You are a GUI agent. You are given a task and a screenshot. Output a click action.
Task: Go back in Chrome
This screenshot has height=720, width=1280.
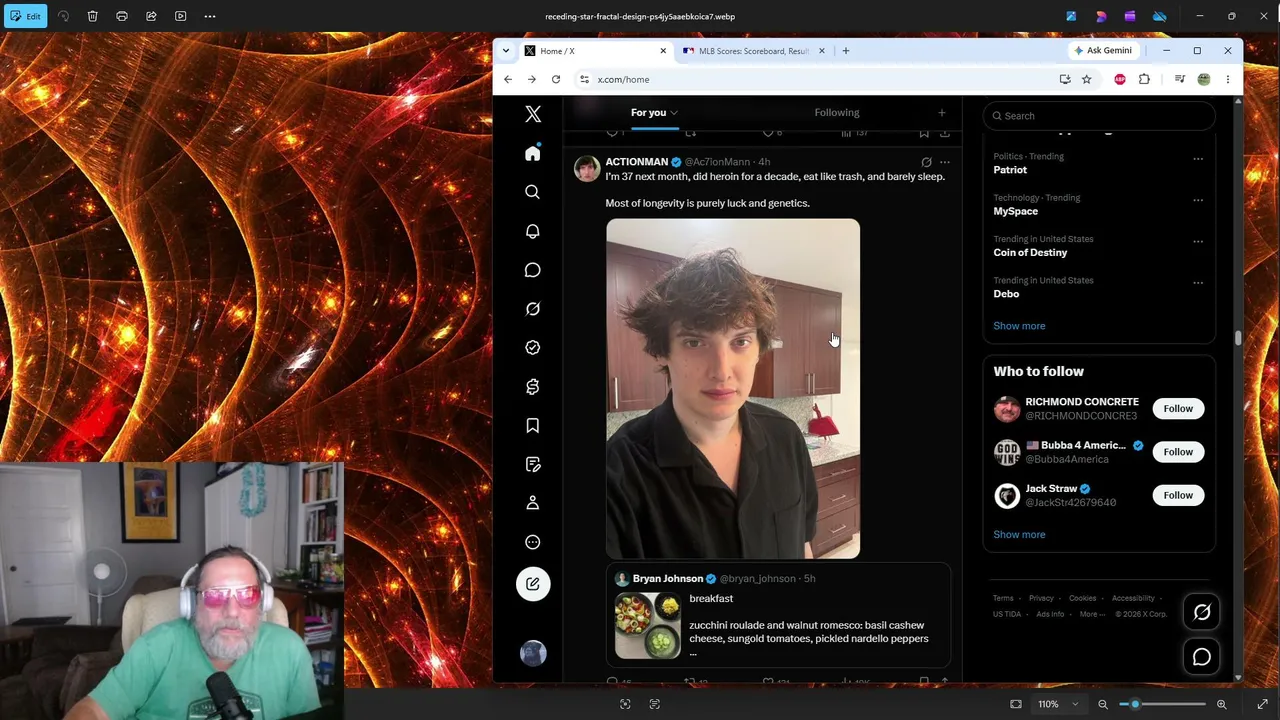(508, 79)
